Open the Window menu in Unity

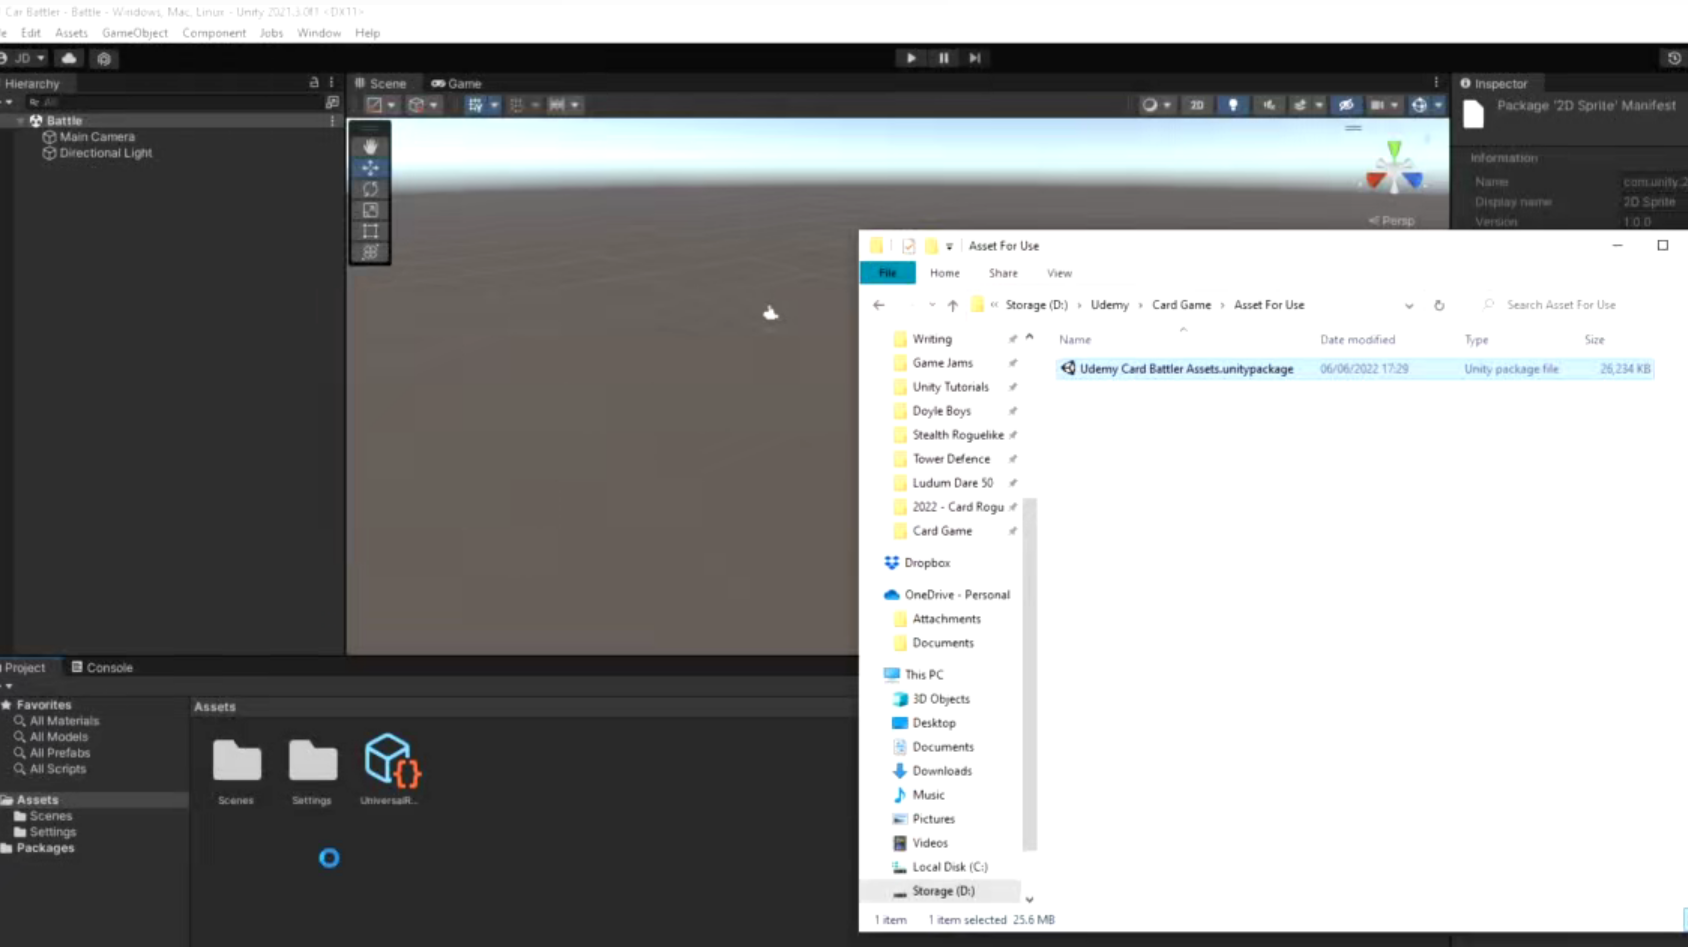(x=319, y=33)
